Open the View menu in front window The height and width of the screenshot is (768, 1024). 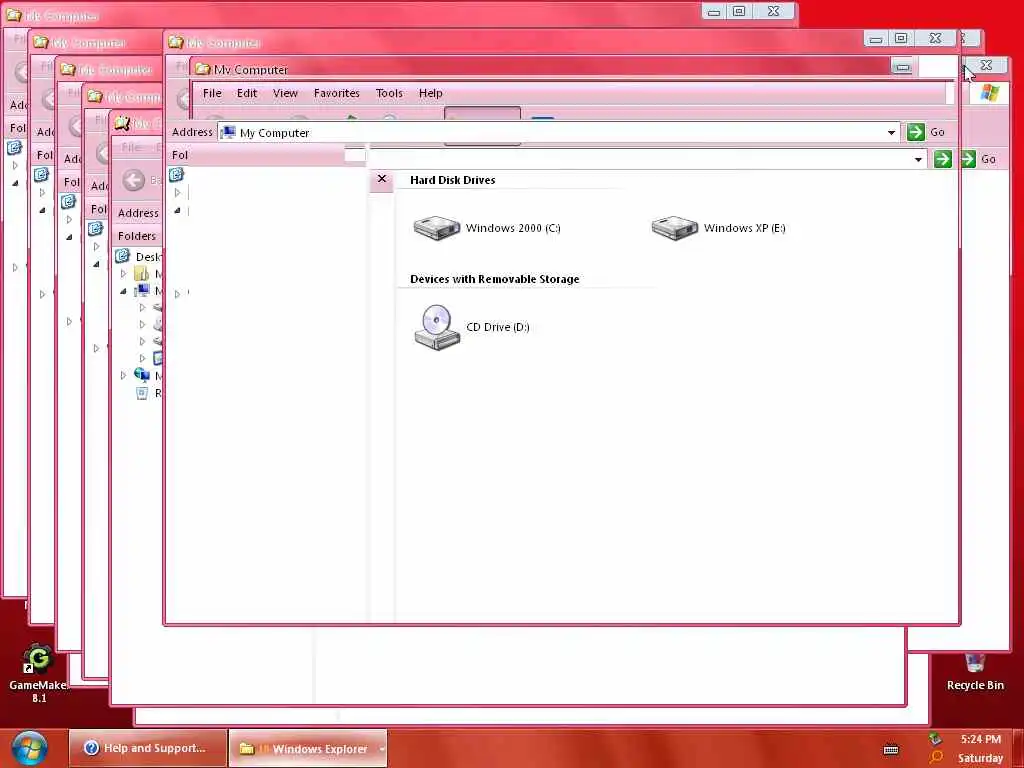tap(285, 93)
